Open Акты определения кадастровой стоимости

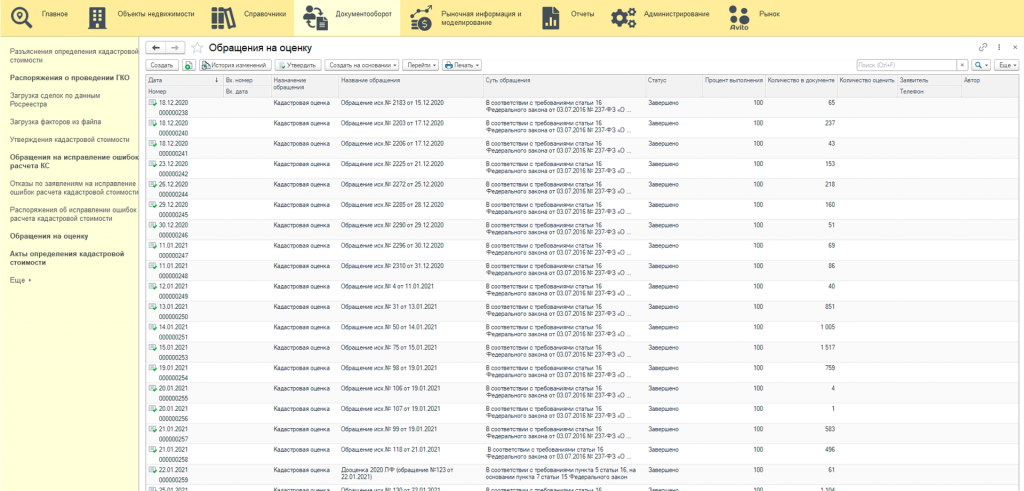tap(67, 258)
